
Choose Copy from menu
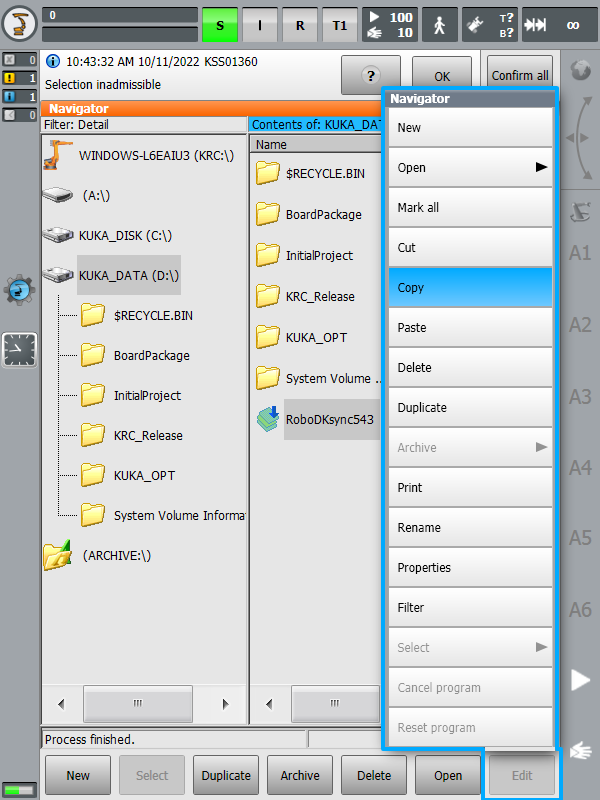[x=470, y=288]
